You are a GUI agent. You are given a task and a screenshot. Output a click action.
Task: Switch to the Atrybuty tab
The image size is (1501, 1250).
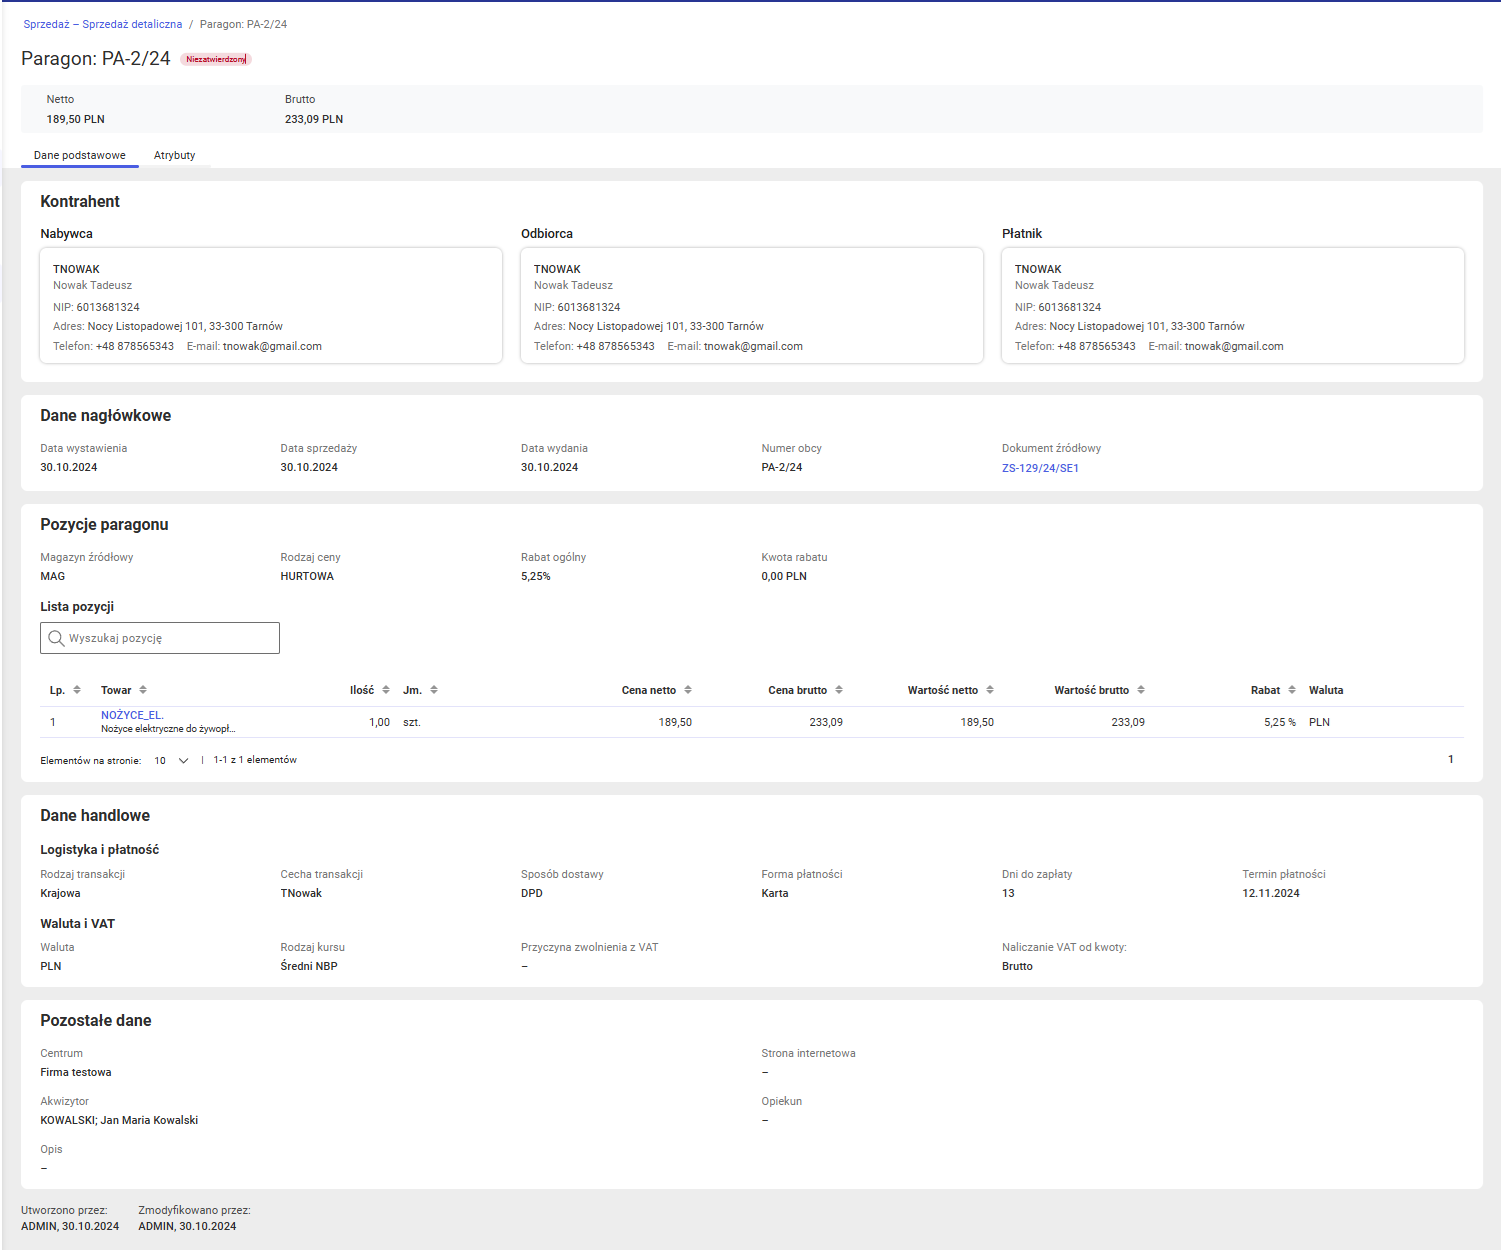[x=175, y=155]
